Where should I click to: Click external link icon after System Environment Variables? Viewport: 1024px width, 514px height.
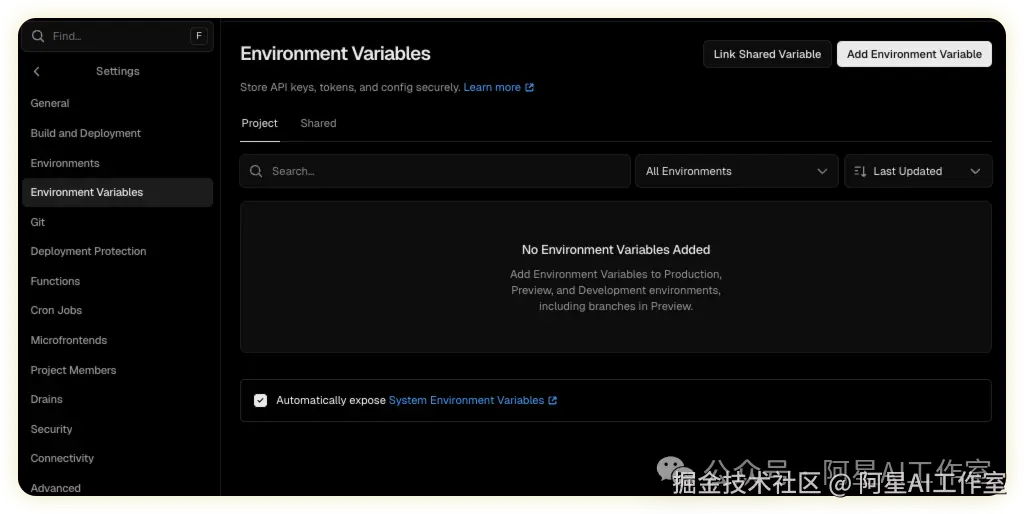click(552, 400)
